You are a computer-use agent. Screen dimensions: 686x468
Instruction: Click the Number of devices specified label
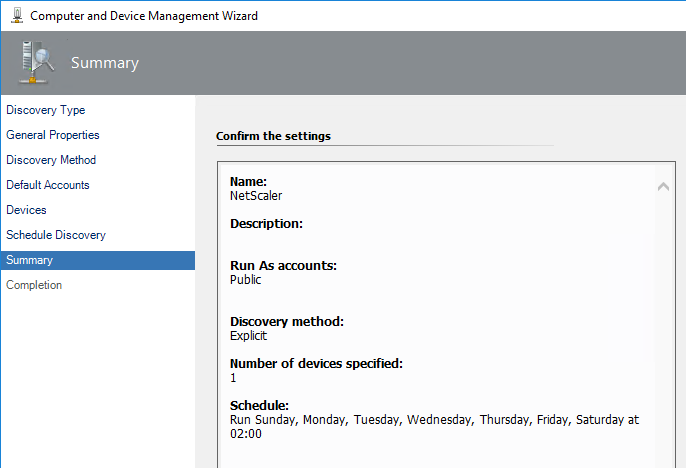click(316, 363)
